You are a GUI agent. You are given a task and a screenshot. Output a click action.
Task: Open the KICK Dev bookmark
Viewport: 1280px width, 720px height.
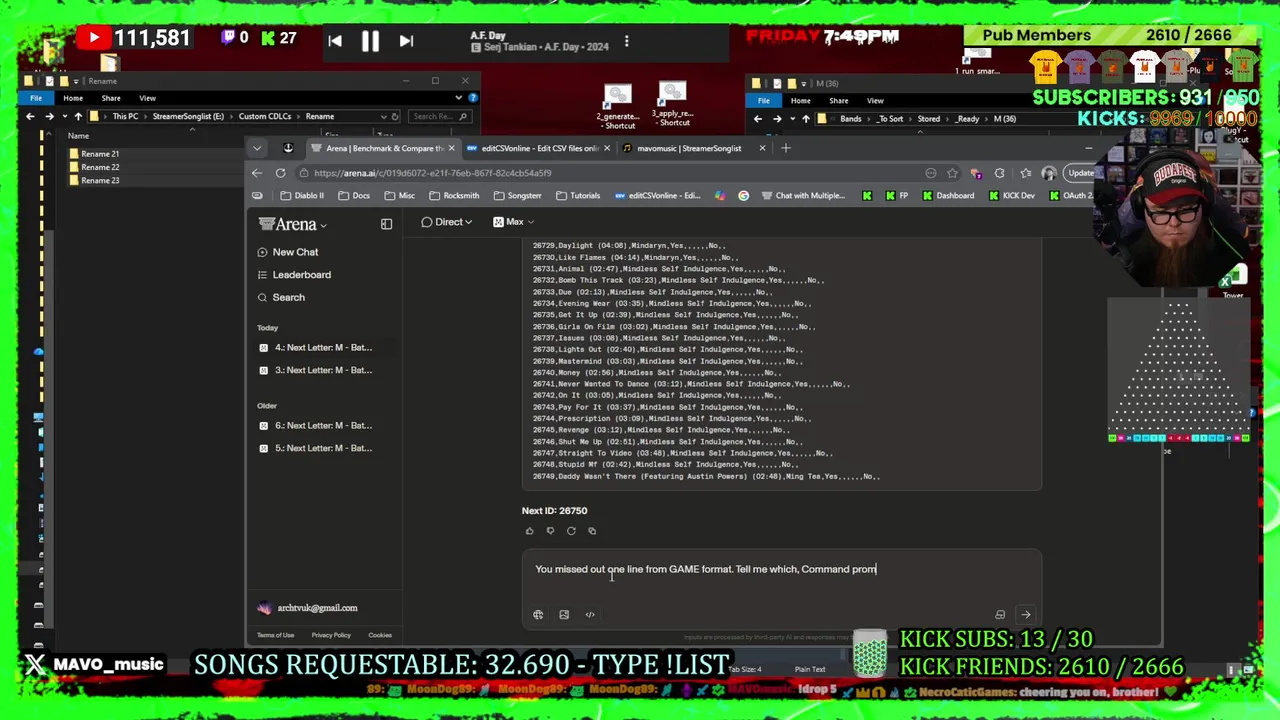pyautogui.click(x=1011, y=196)
